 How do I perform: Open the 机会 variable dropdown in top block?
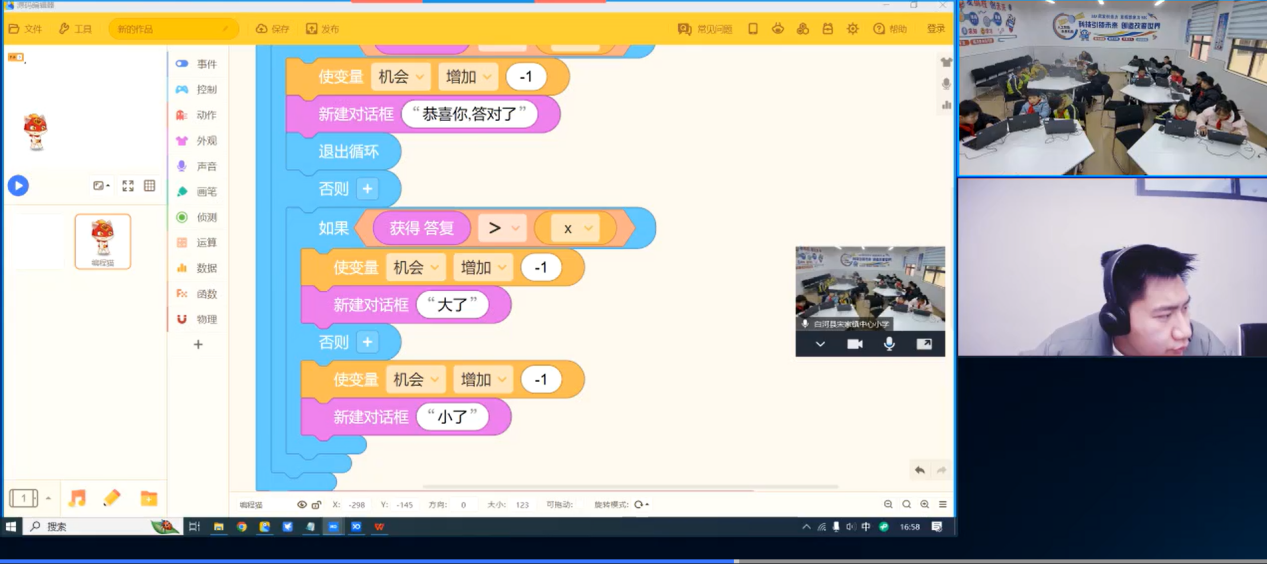[x=401, y=77]
